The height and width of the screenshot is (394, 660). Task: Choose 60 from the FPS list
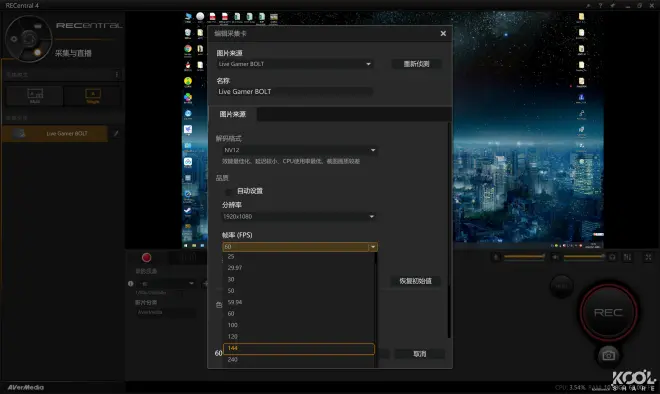[298, 314]
